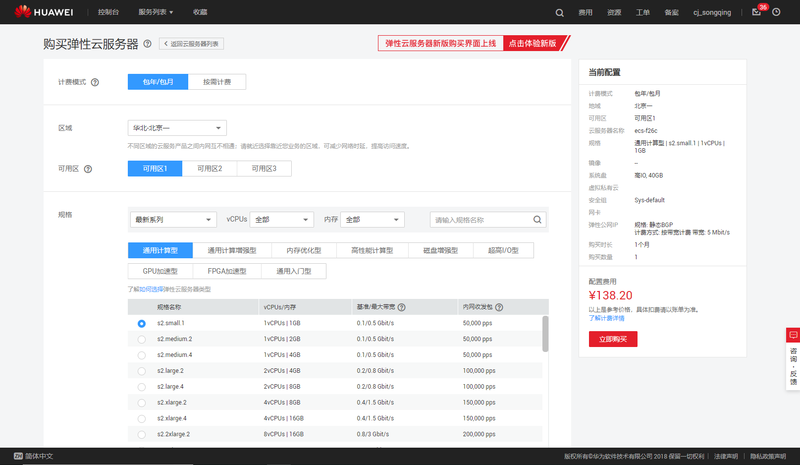Switch to 内存优化型 tab
The width and height of the screenshot is (800, 465).
(304, 250)
